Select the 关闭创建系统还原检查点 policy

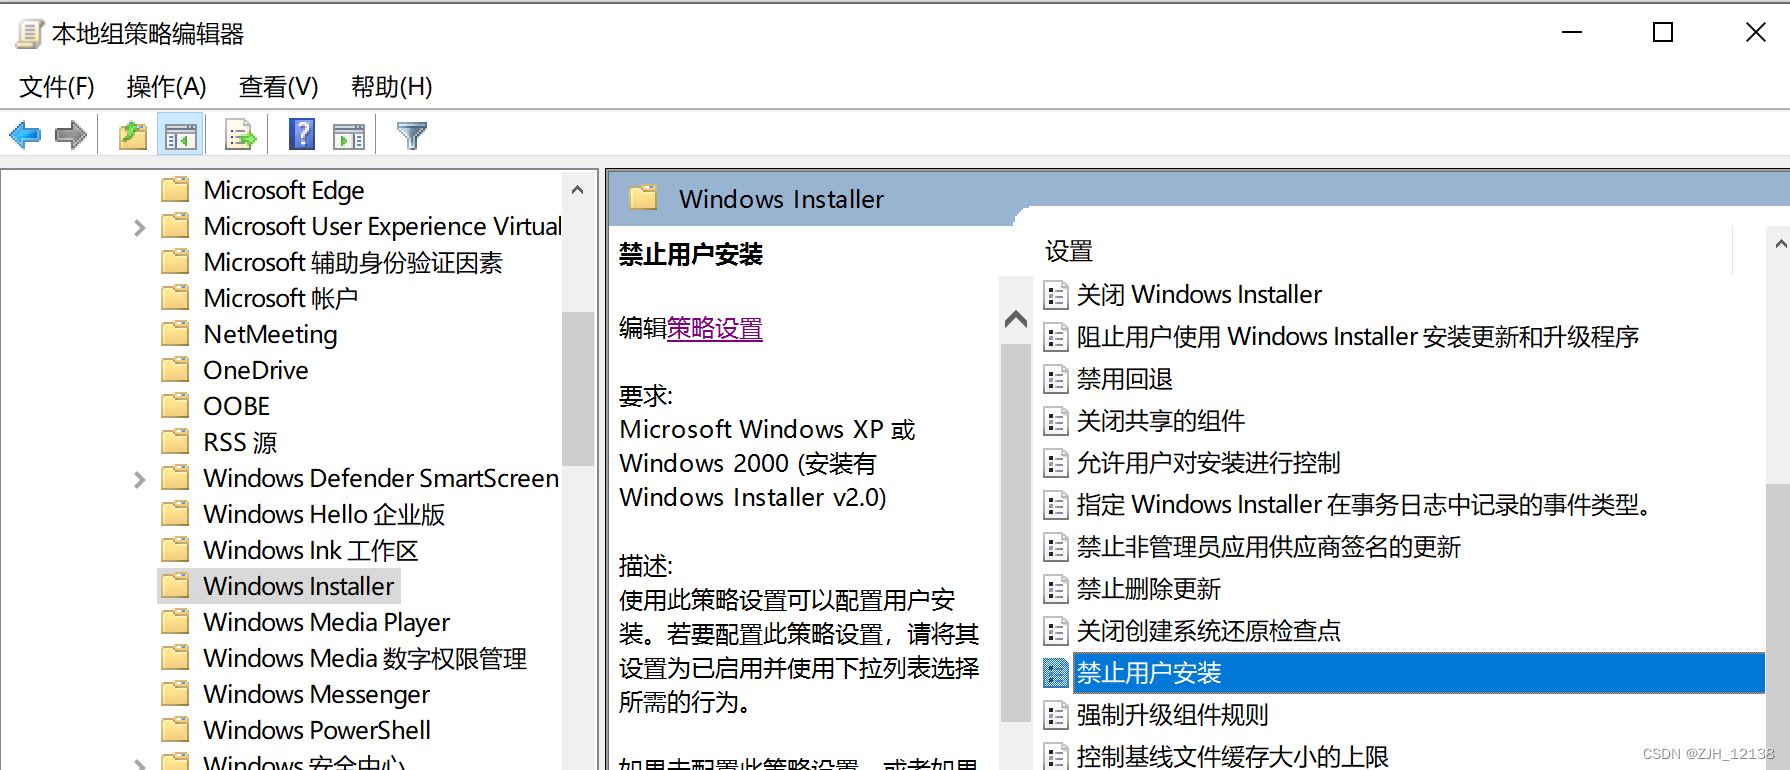point(1208,631)
